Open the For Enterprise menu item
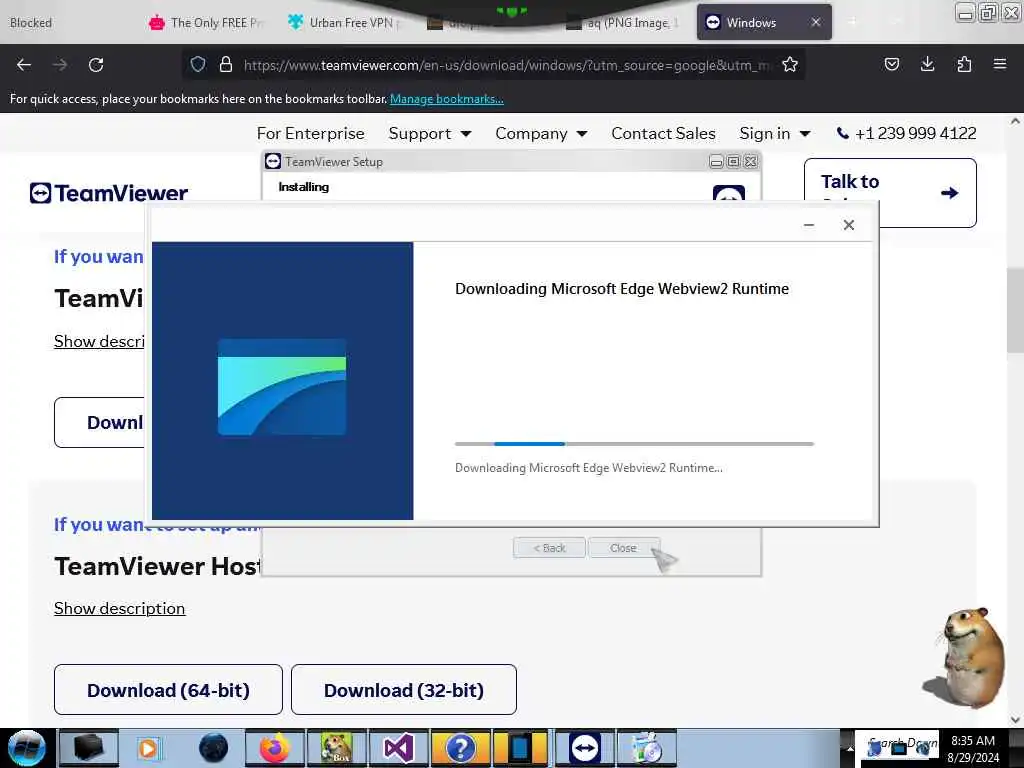Image resolution: width=1024 pixels, height=768 pixels. coord(311,133)
